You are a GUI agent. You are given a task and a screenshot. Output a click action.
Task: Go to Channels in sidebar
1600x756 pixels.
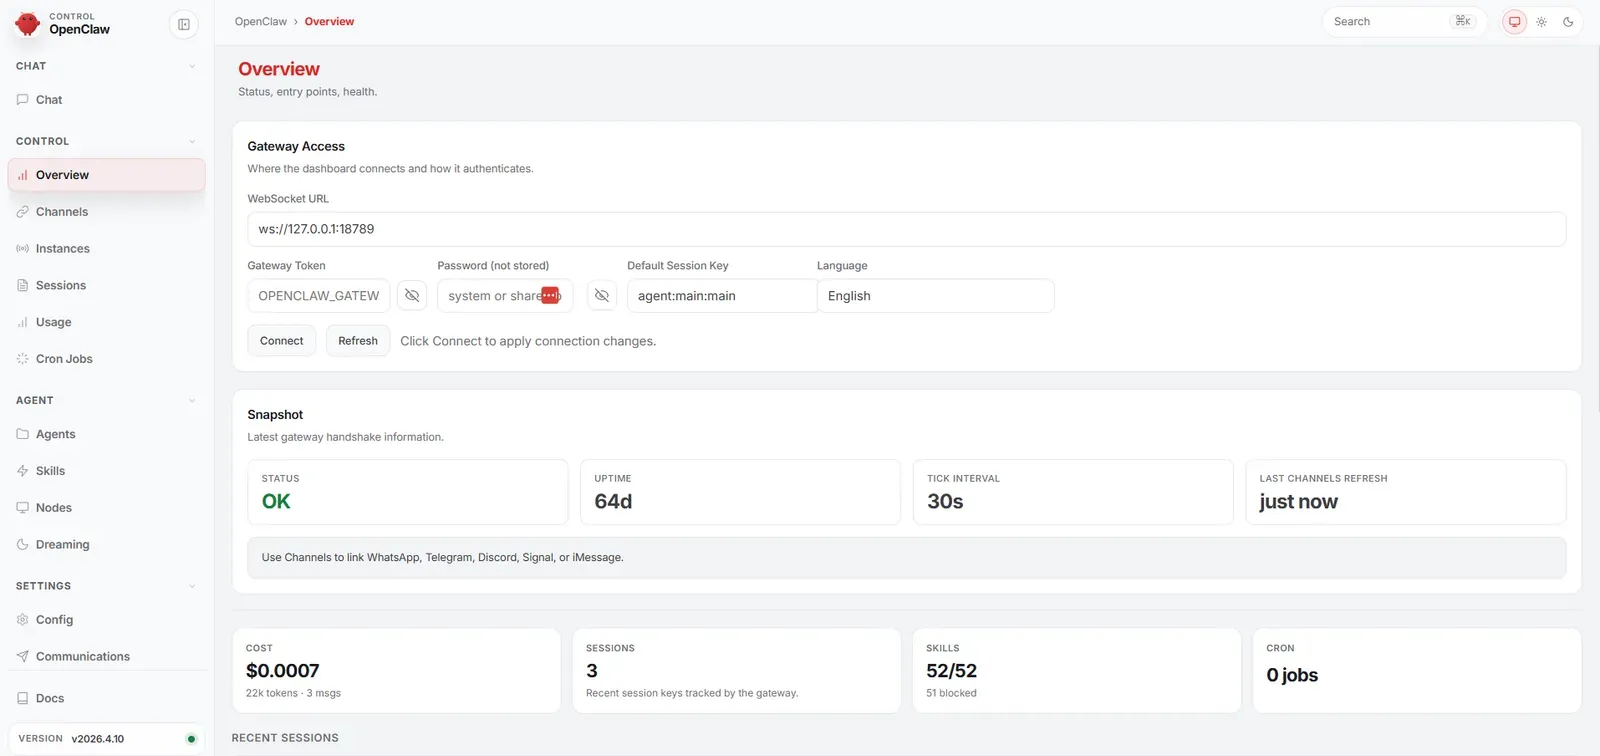tap(106, 212)
